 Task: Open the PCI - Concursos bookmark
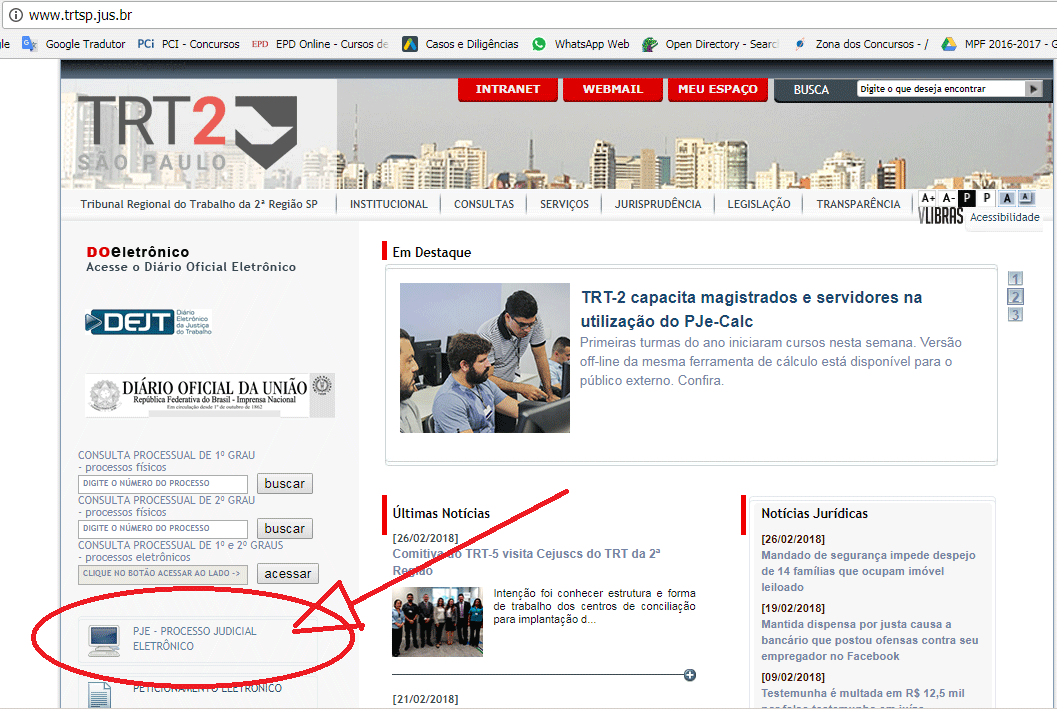click(x=189, y=44)
